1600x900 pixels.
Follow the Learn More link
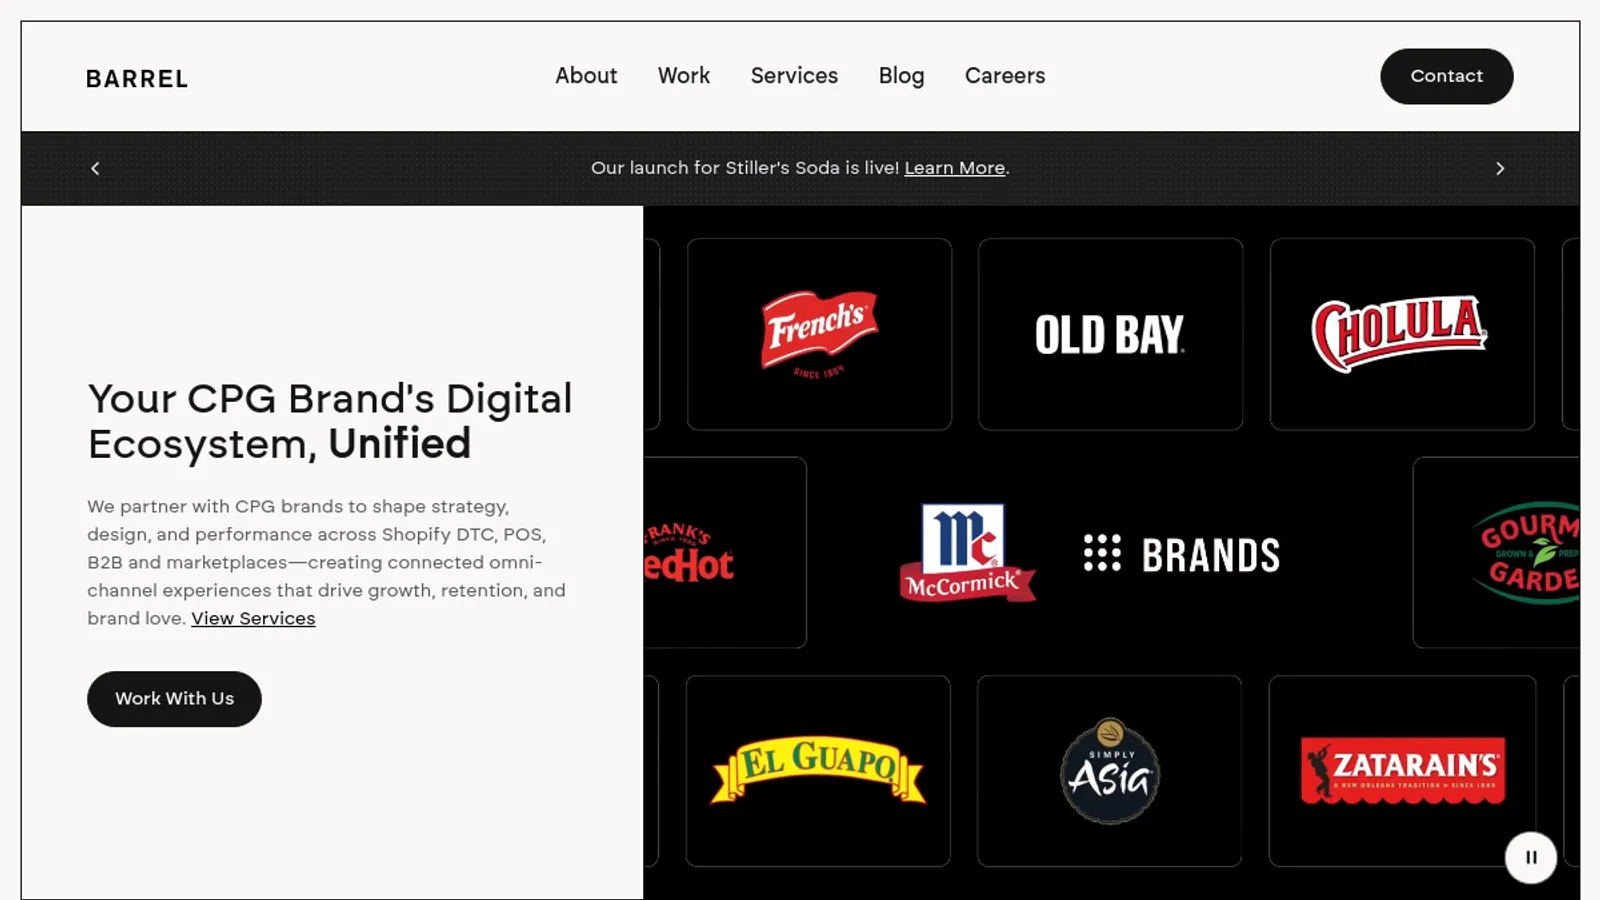coord(954,168)
